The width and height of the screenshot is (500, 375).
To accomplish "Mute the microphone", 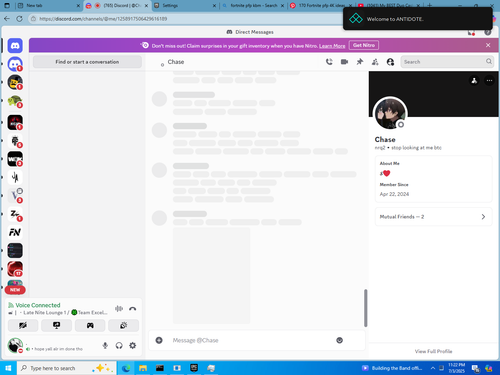I will pos(105,346).
